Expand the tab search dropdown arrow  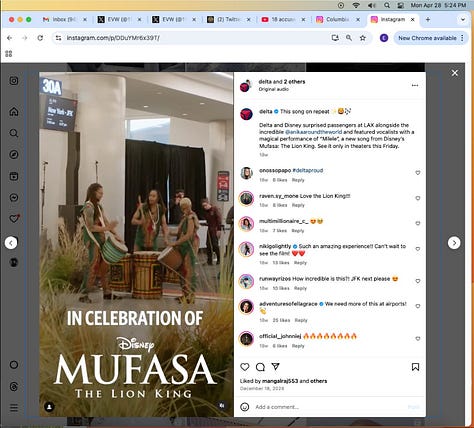(463, 20)
